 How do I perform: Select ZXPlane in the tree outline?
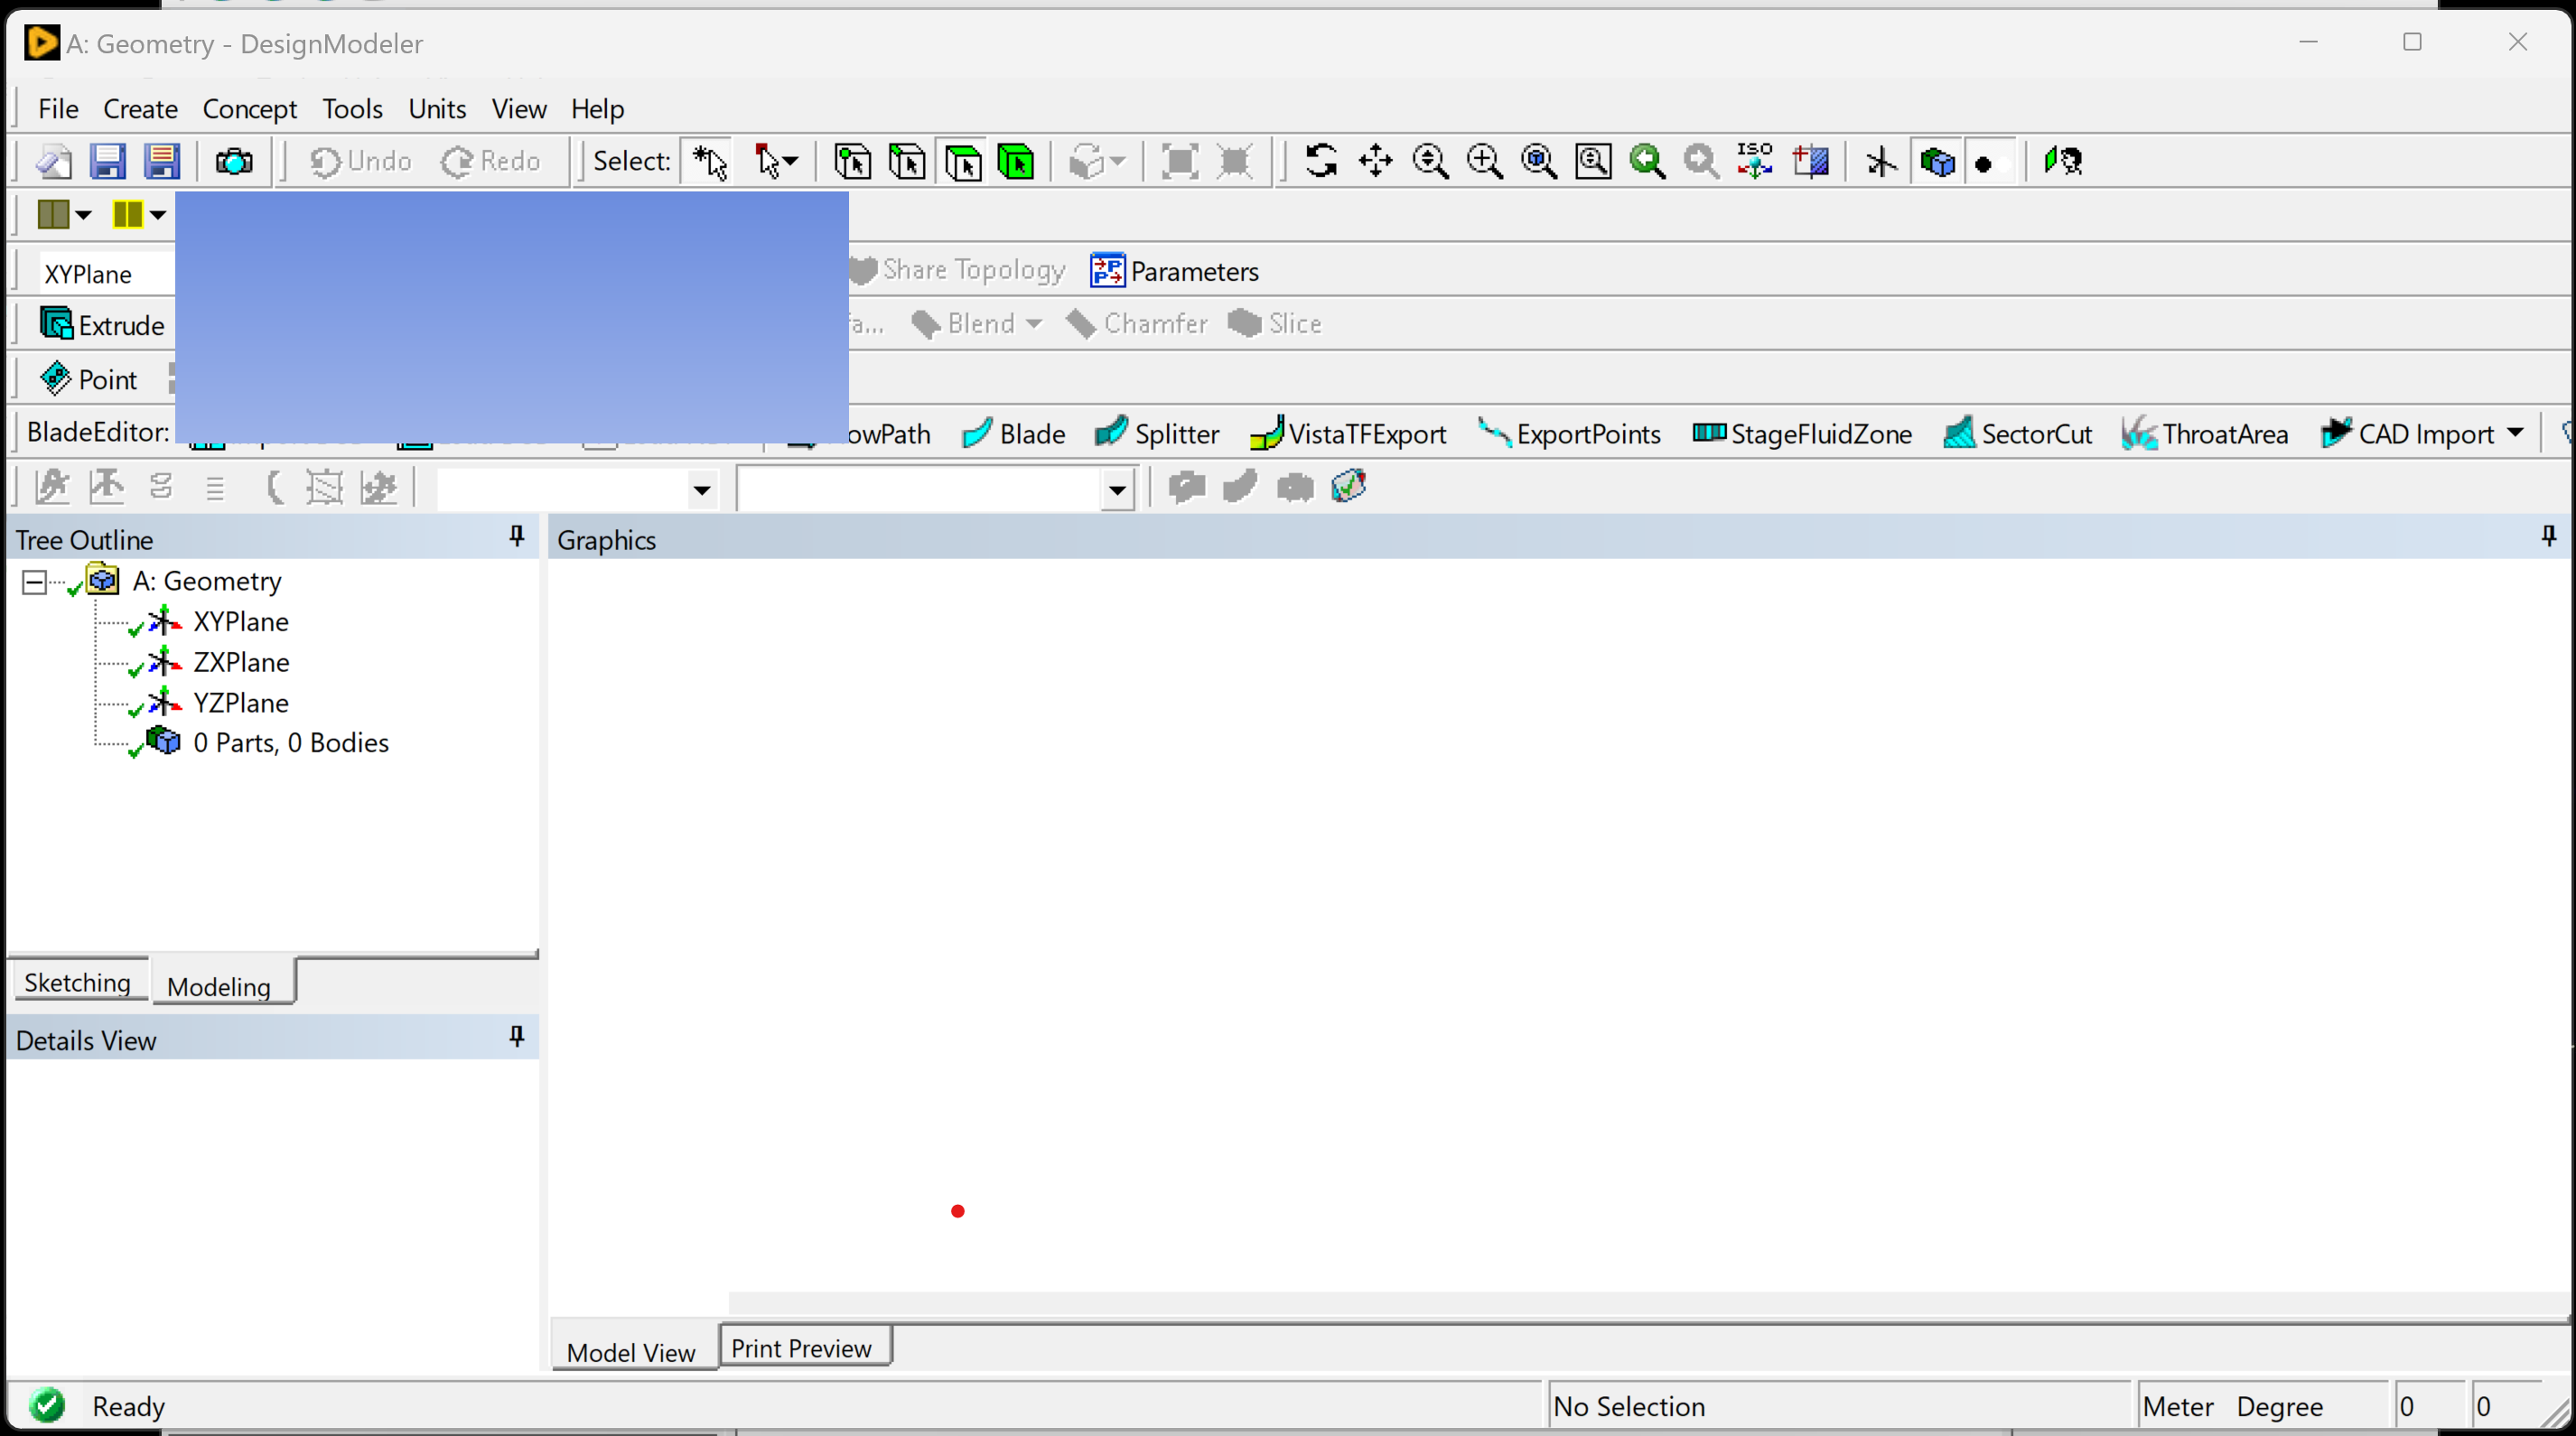(x=241, y=662)
